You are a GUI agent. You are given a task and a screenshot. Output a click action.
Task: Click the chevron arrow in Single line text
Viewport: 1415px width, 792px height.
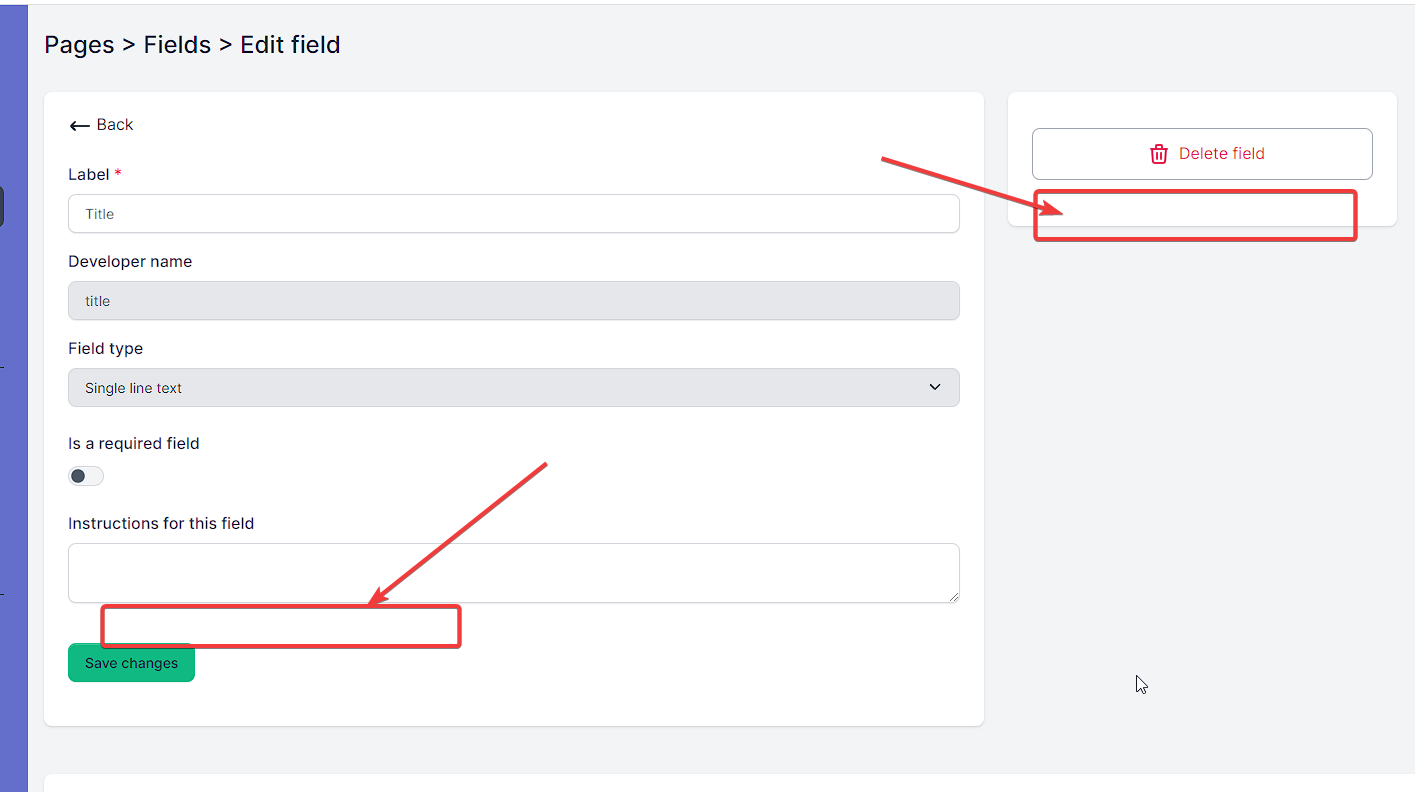pyautogui.click(x=935, y=387)
